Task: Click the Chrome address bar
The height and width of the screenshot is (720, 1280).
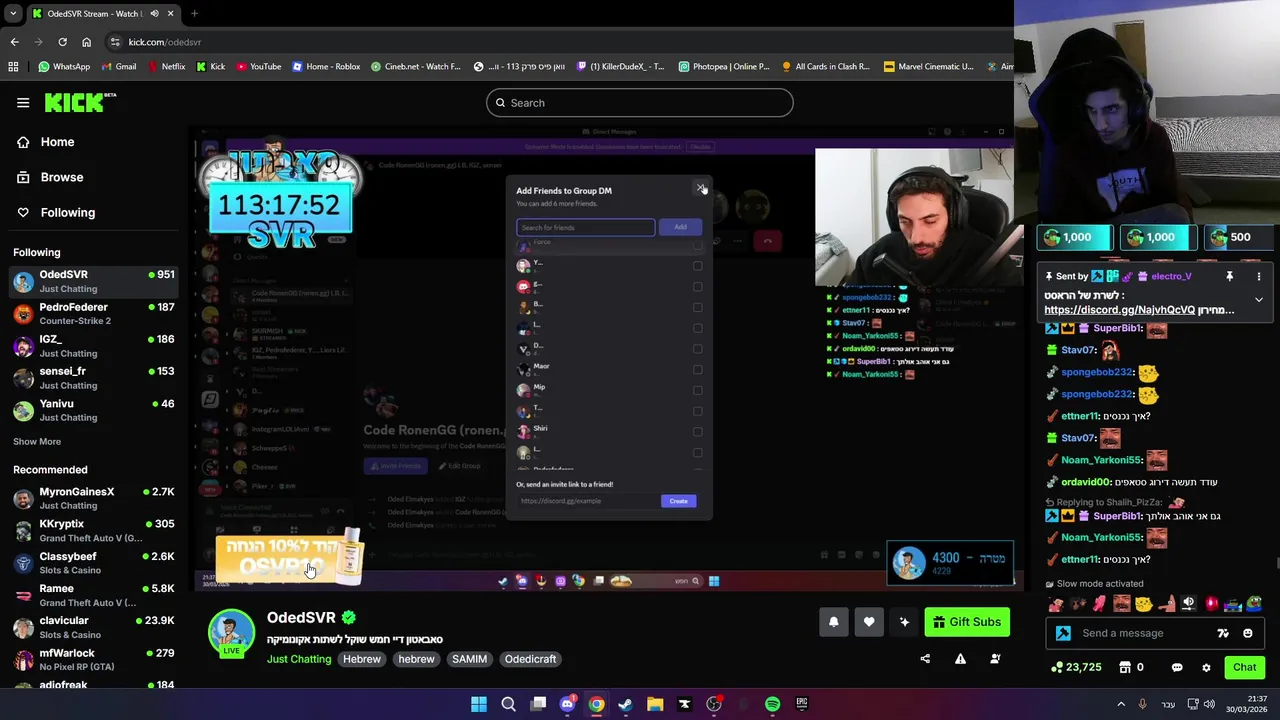Action: tap(560, 42)
